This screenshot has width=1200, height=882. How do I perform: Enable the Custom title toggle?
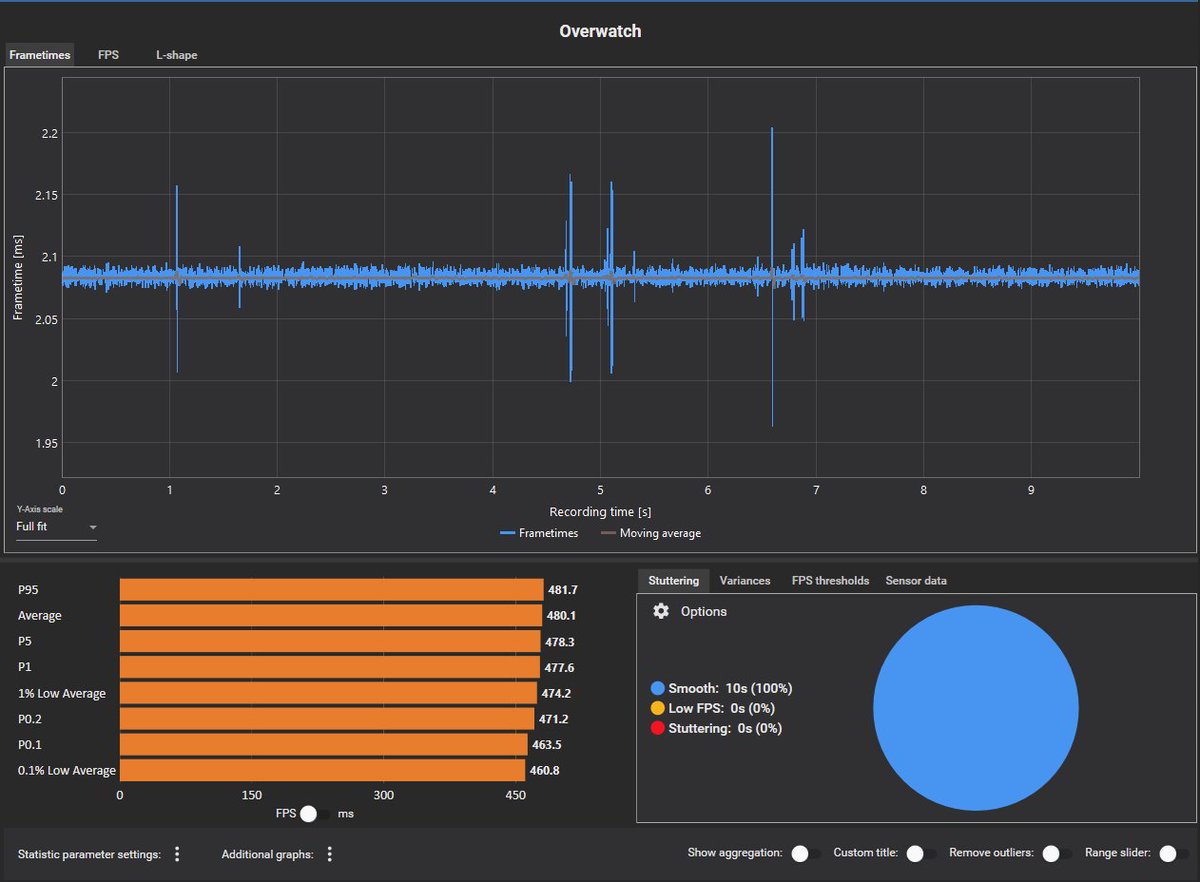pyautogui.click(x=916, y=853)
